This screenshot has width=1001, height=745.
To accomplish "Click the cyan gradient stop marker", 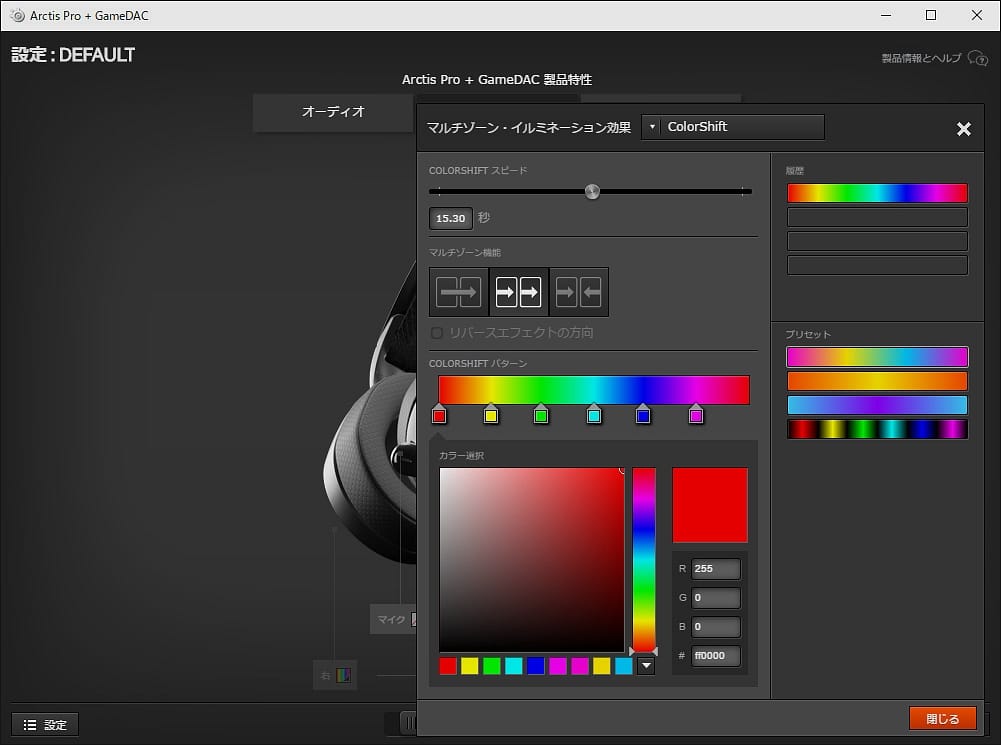I will coord(594,415).
